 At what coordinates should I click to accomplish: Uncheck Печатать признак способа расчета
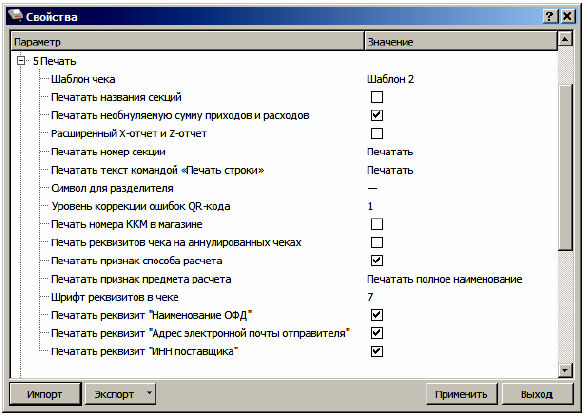click(x=377, y=261)
